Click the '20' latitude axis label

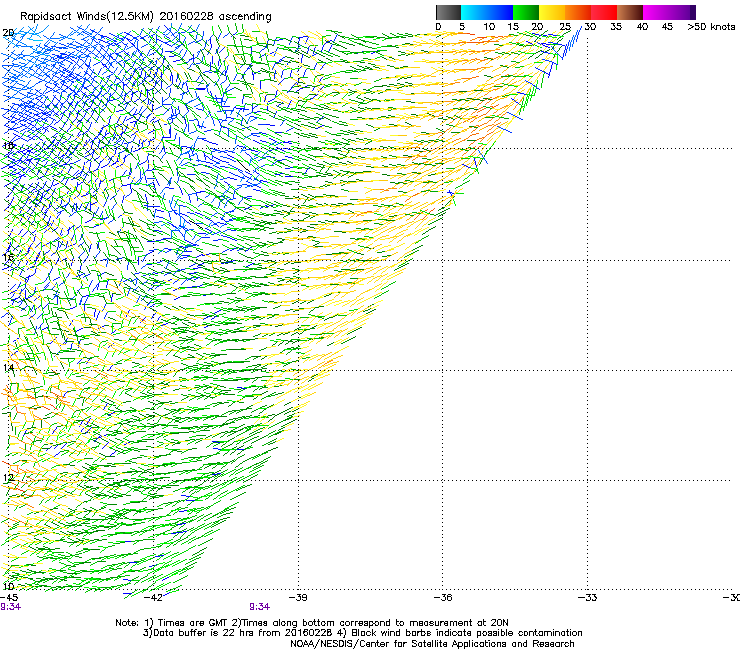click(8, 33)
